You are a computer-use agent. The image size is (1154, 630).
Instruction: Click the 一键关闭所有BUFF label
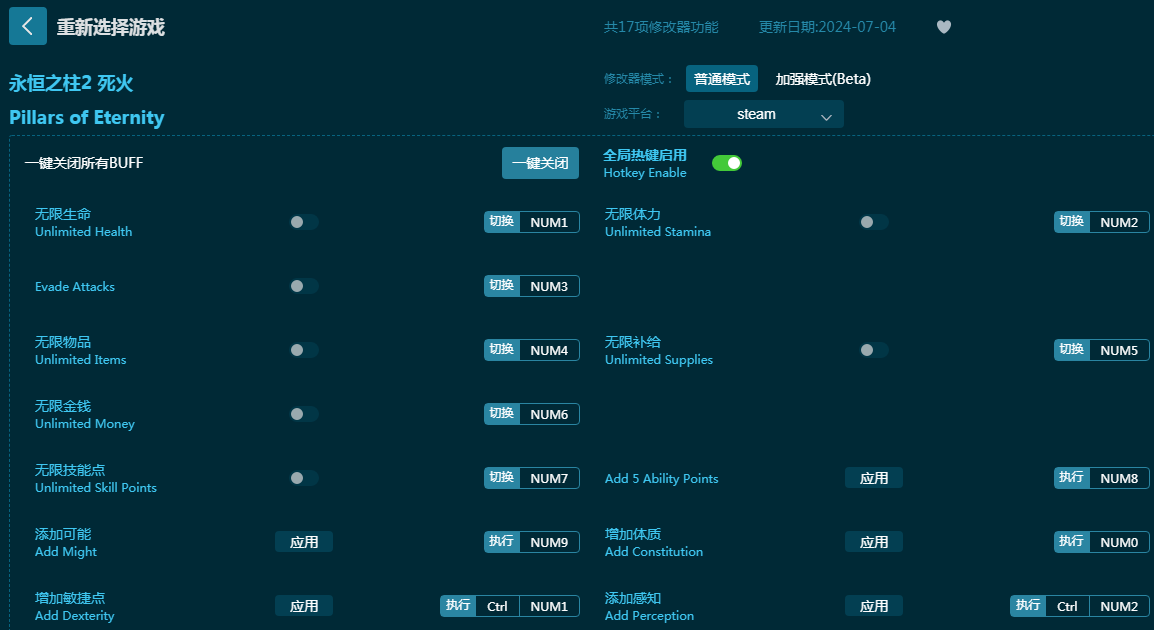(84, 163)
